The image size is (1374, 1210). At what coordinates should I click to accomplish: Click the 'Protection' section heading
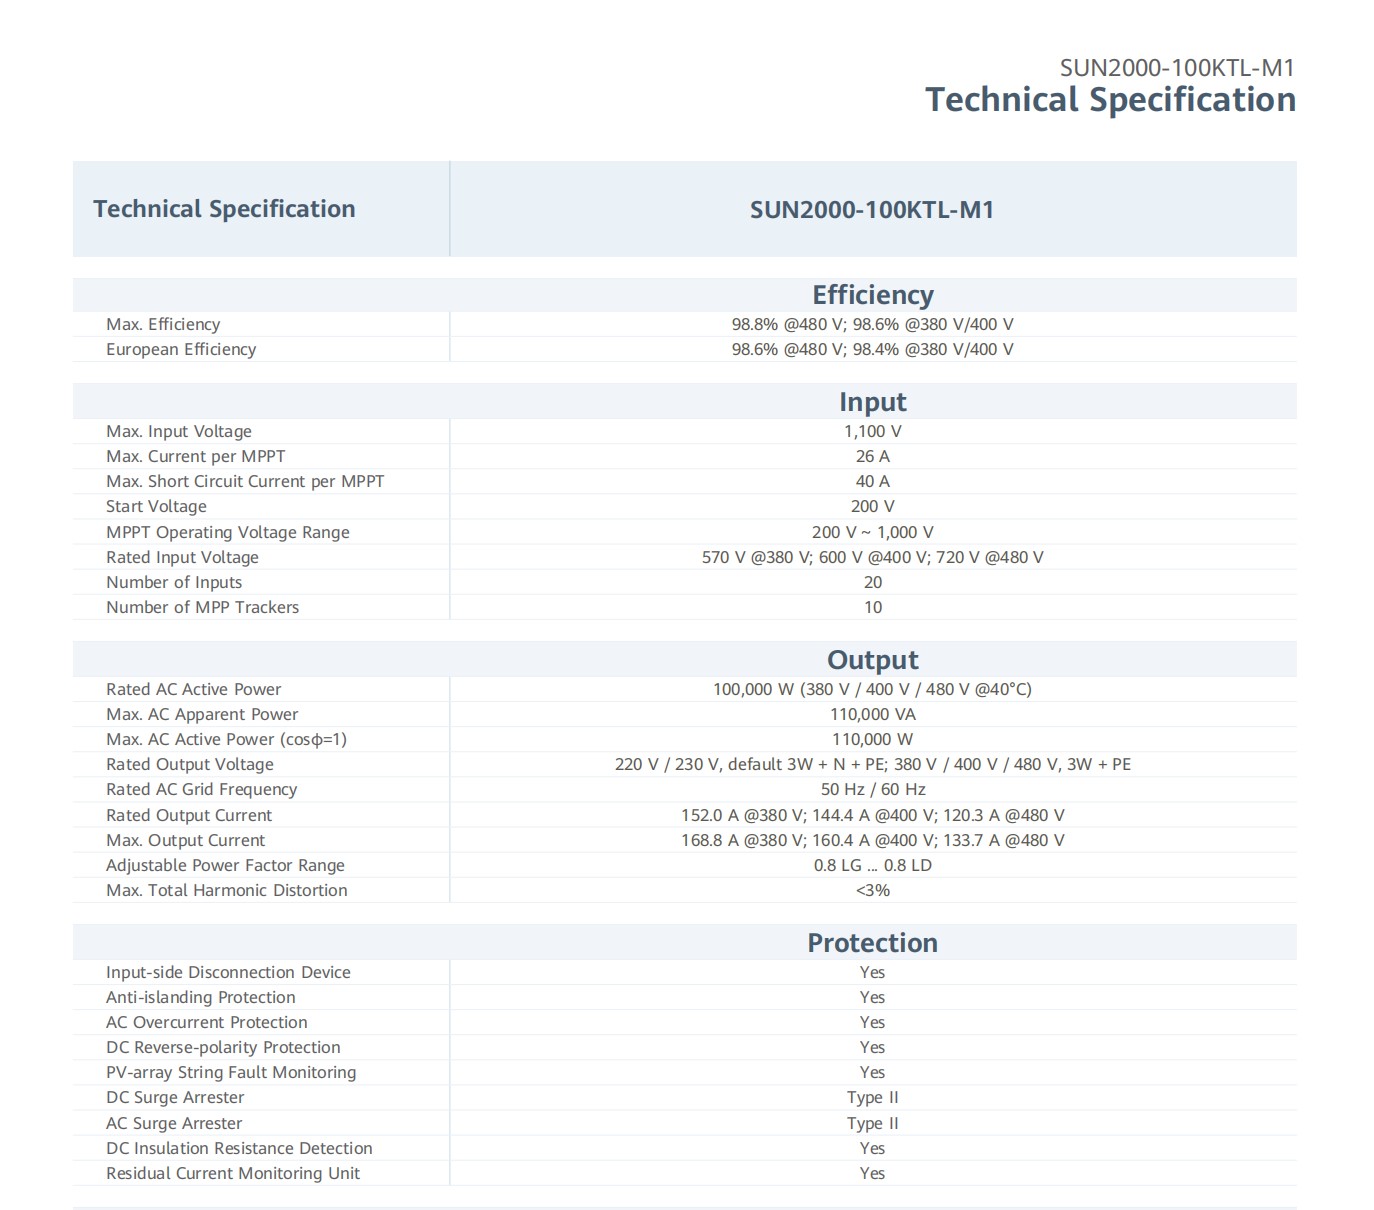pyautogui.click(x=873, y=943)
